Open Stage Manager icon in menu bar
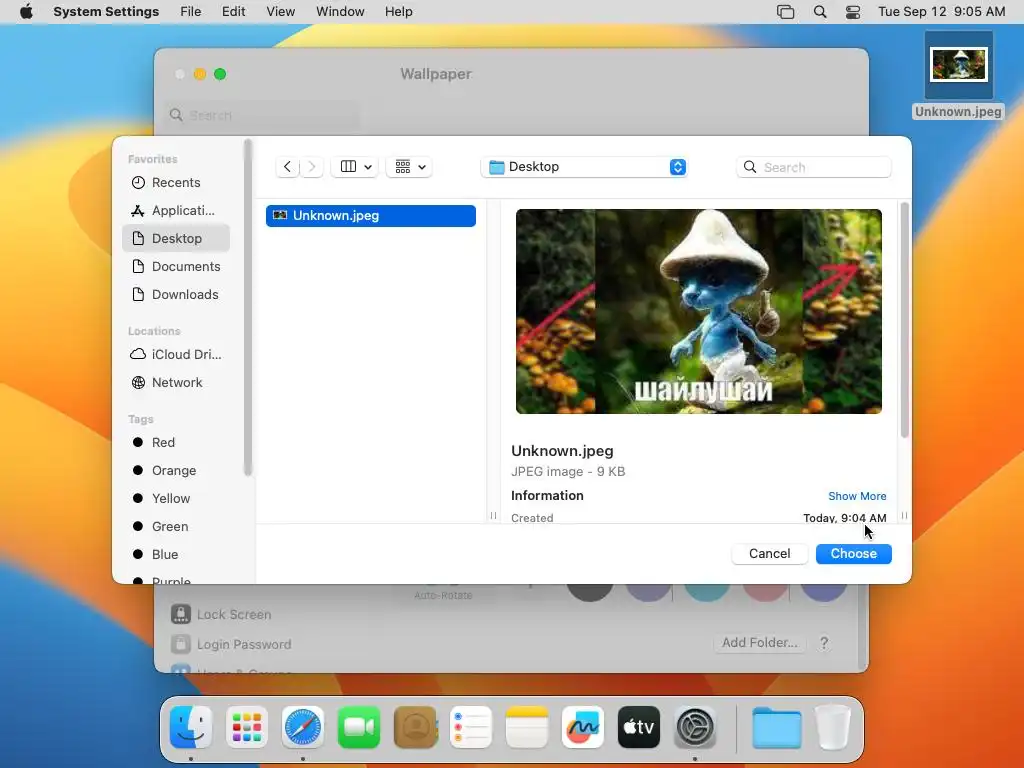Viewport: 1024px width, 768px height. [x=786, y=12]
